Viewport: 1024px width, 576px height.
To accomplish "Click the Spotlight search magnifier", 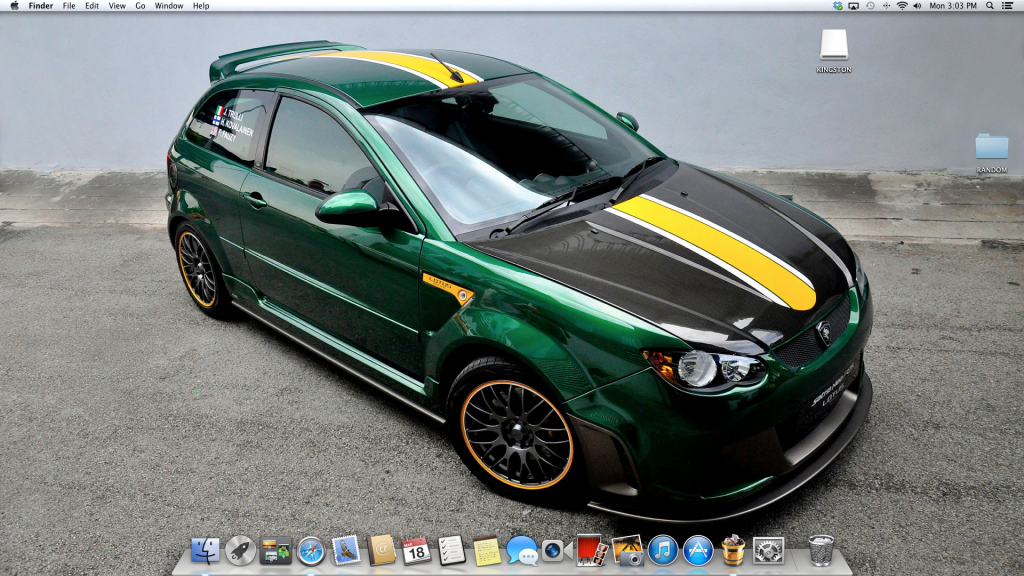I will point(987,6).
